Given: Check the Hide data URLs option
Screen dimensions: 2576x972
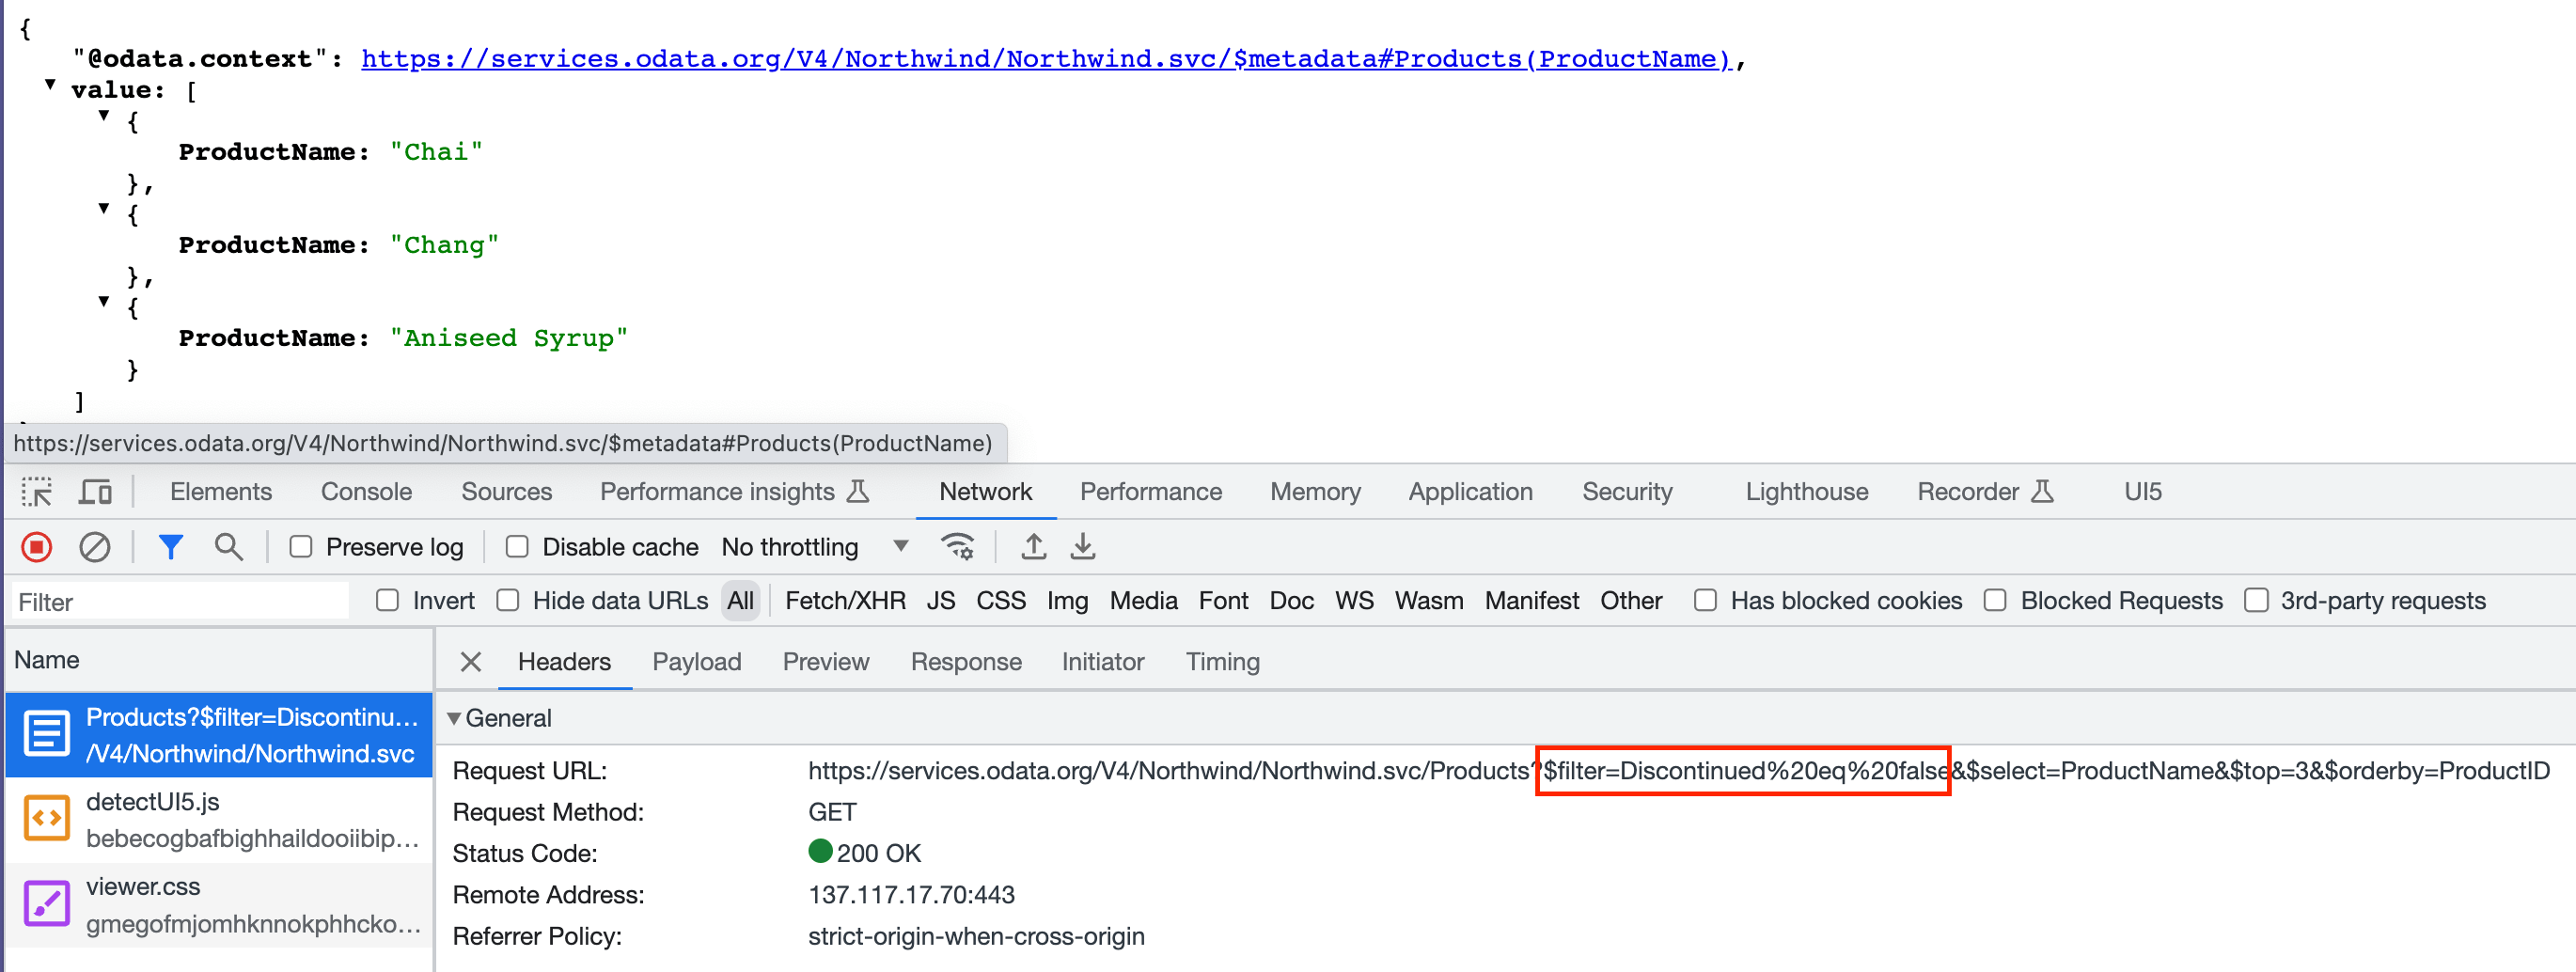Looking at the screenshot, I should point(508,600).
